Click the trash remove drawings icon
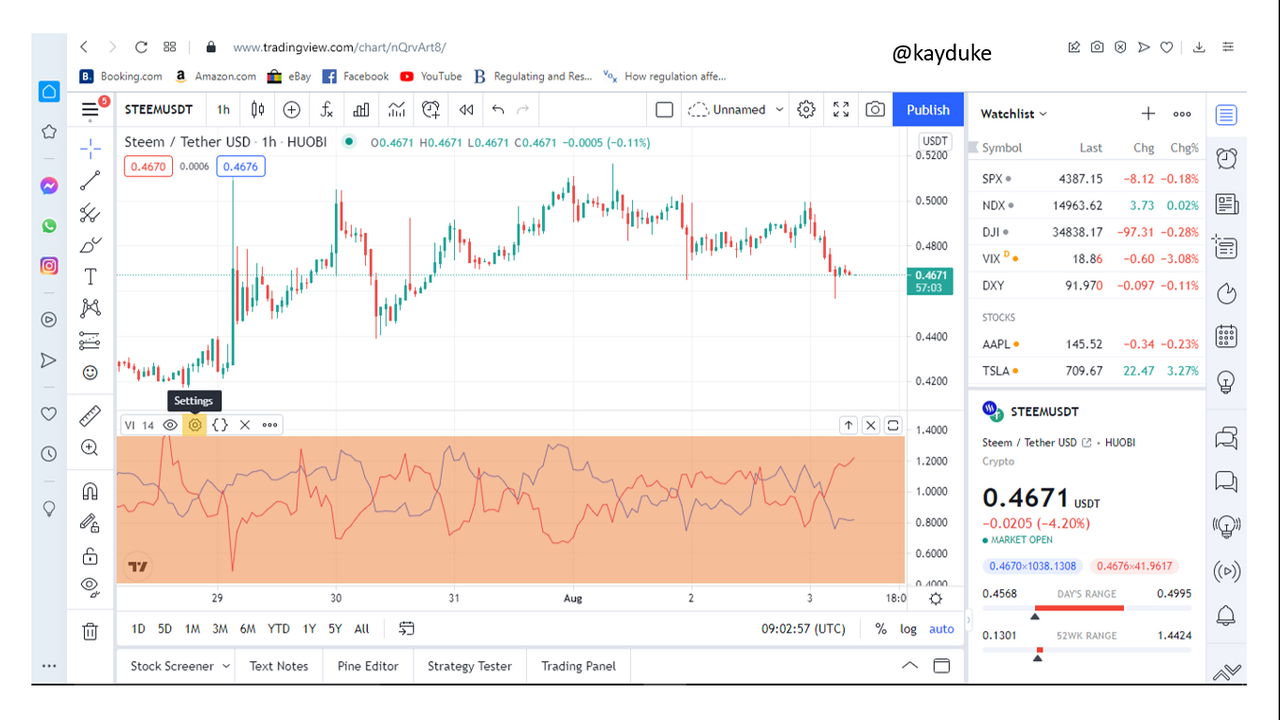The image size is (1280, 720). pos(90,630)
